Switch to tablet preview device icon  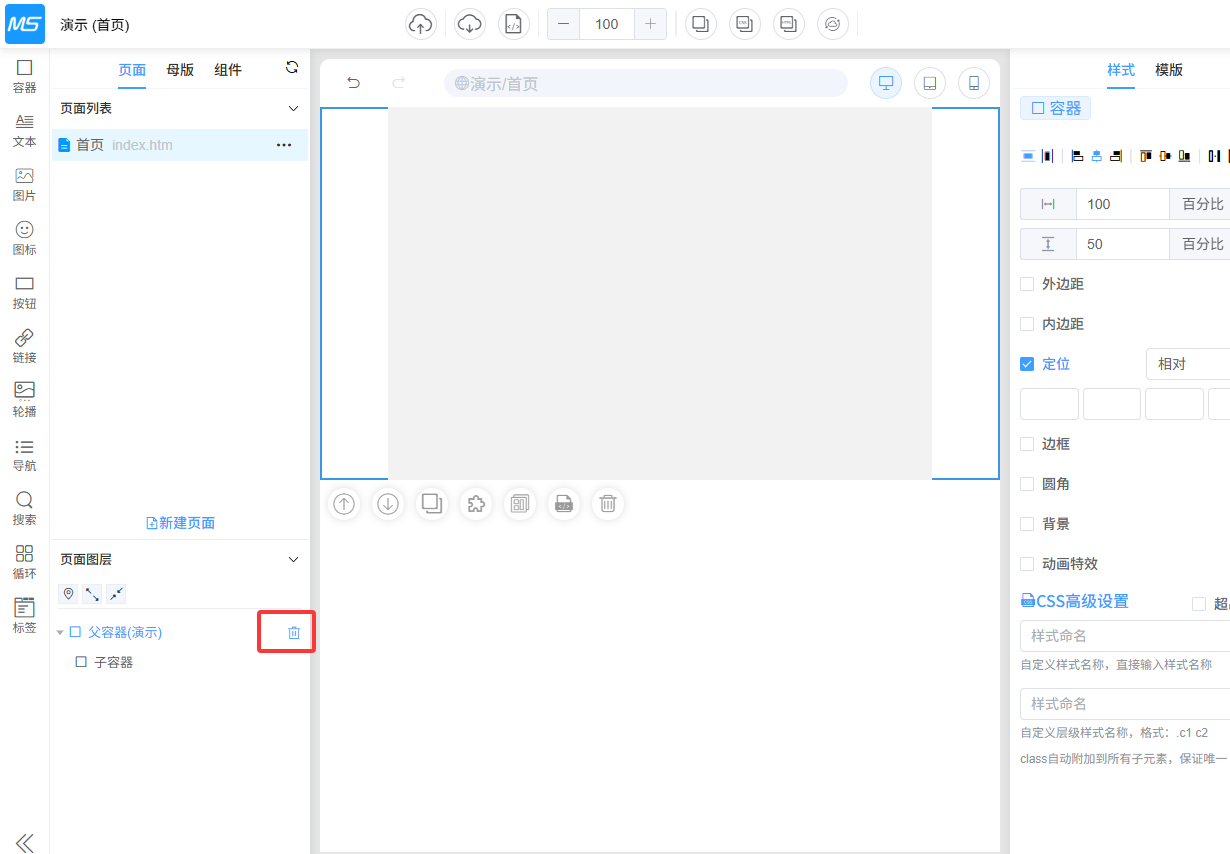click(929, 83)
